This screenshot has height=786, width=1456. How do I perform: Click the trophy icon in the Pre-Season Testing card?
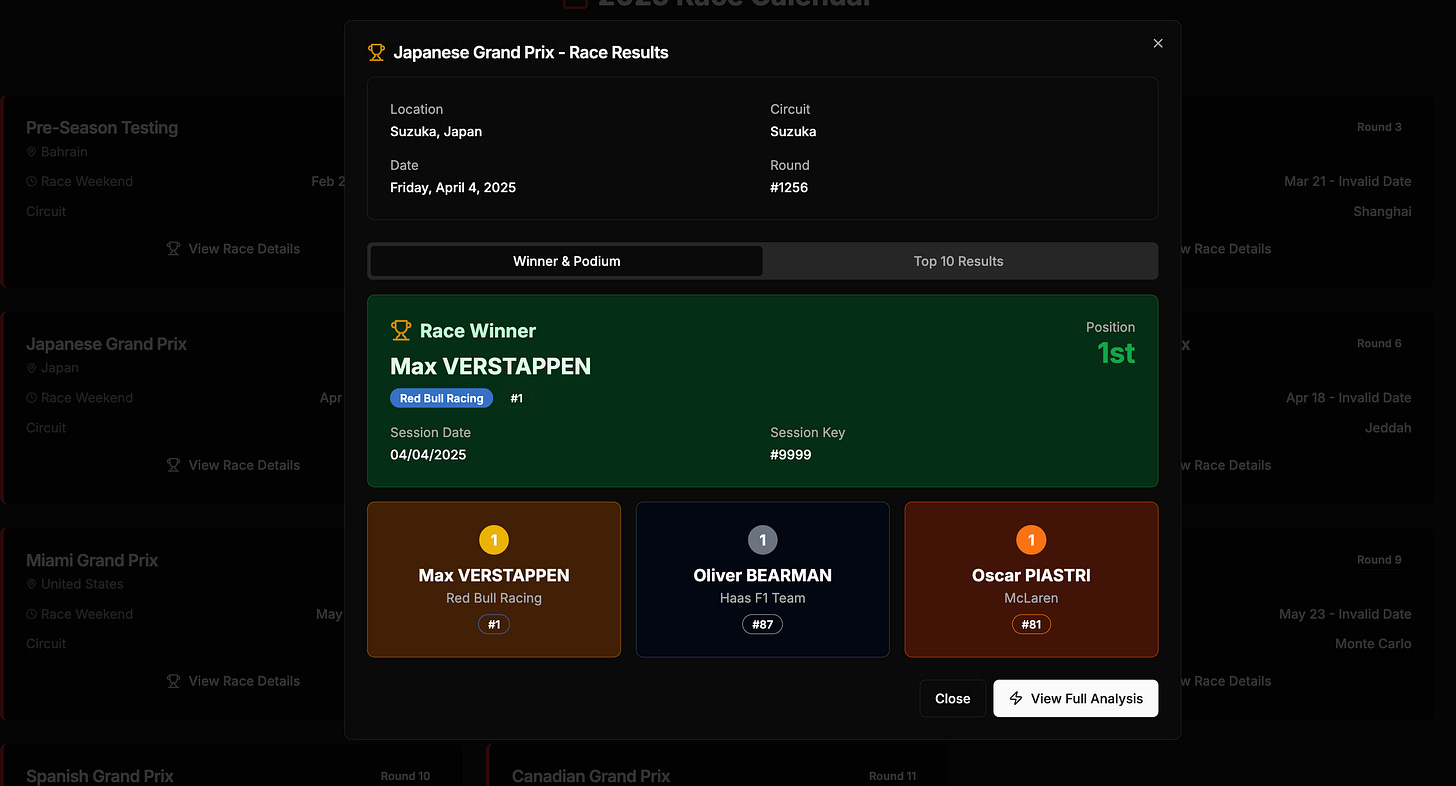click(174, 249)
